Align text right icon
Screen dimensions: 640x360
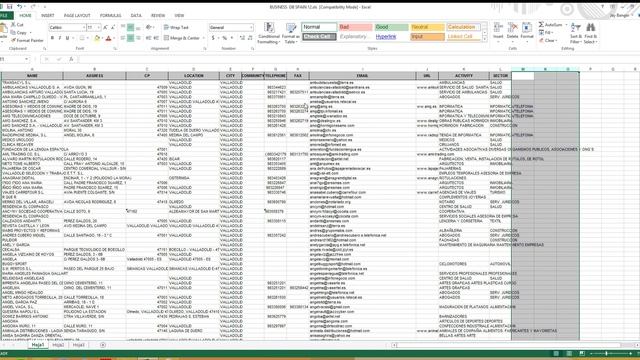(138, 38)
